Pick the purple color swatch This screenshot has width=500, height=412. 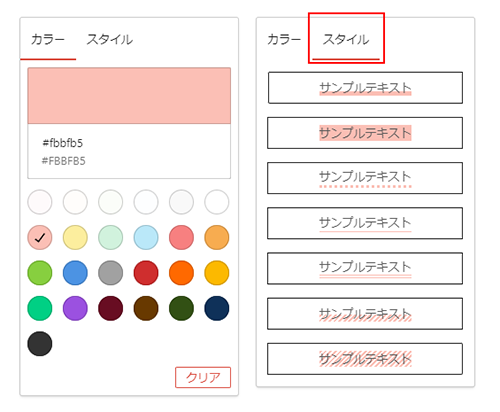(x=75, y=308)
